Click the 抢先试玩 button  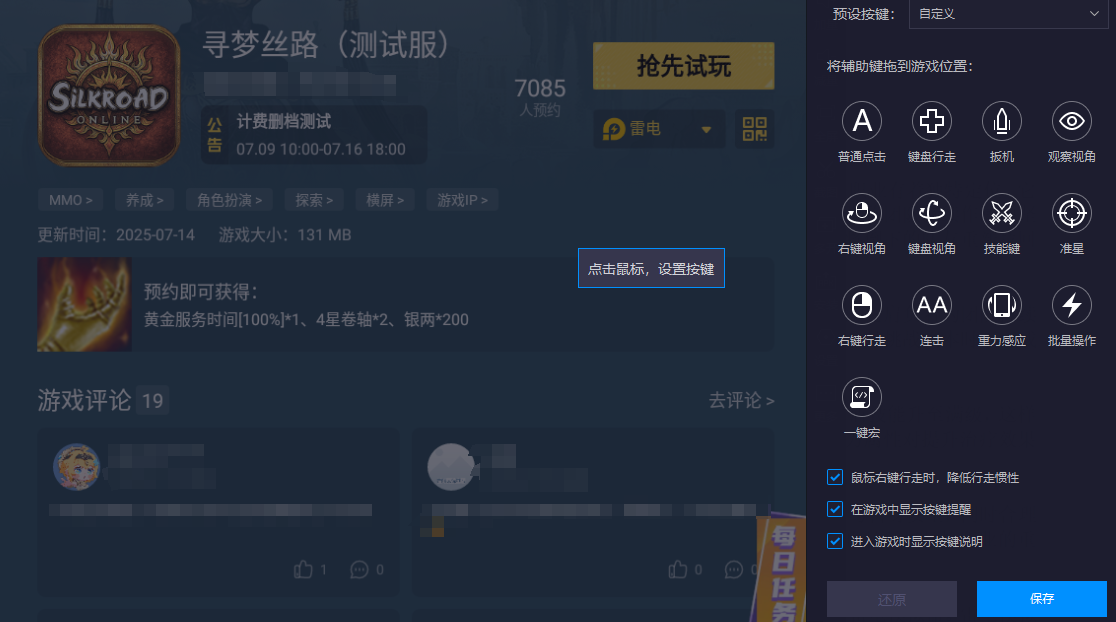tap(683, 66)
